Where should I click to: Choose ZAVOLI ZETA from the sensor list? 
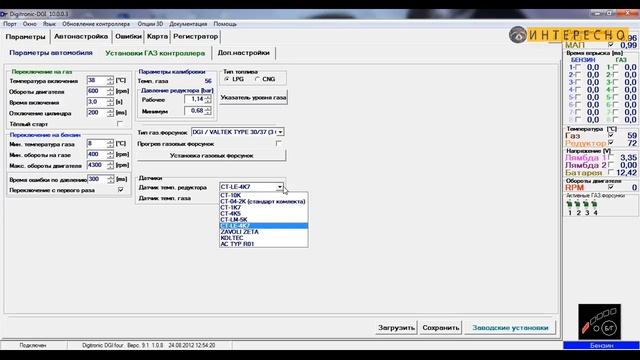[x=240, y=232]
